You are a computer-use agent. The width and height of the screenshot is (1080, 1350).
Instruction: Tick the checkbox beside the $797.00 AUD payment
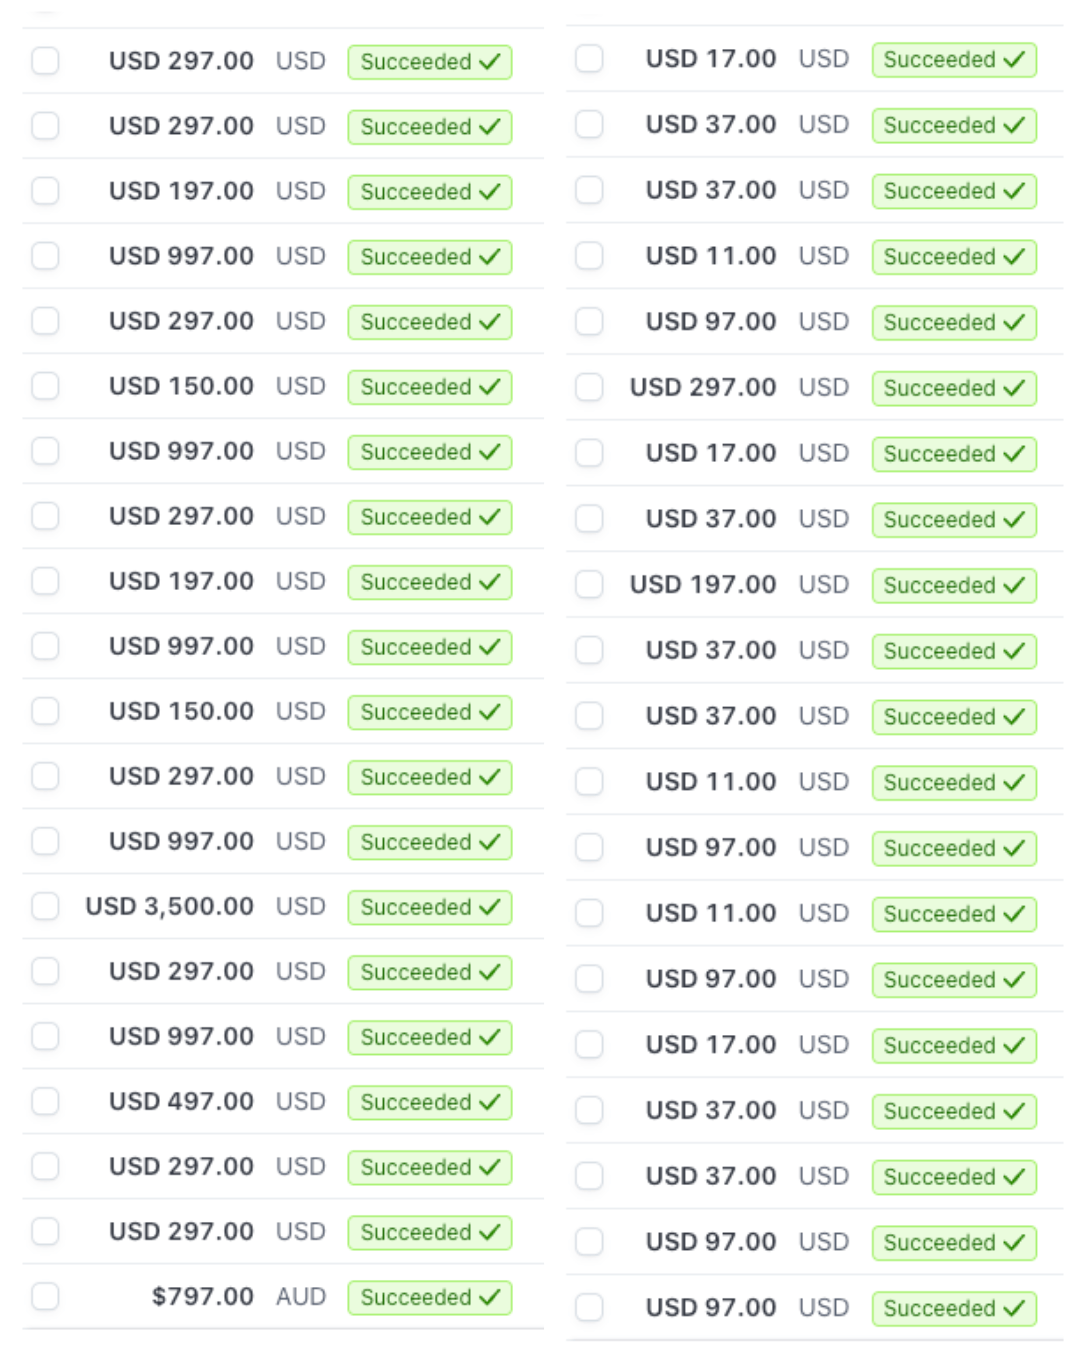(45, 1296)
